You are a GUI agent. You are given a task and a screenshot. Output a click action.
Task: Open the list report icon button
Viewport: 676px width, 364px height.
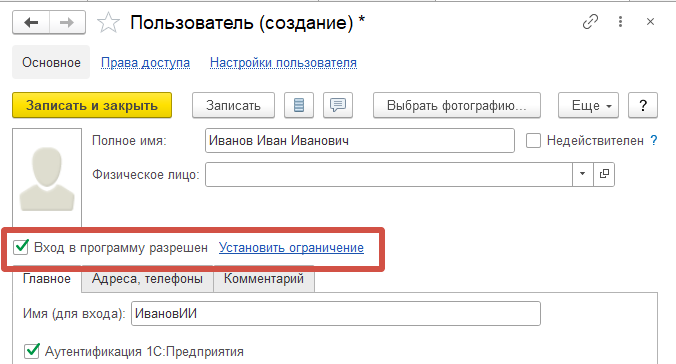coord(299,105)
